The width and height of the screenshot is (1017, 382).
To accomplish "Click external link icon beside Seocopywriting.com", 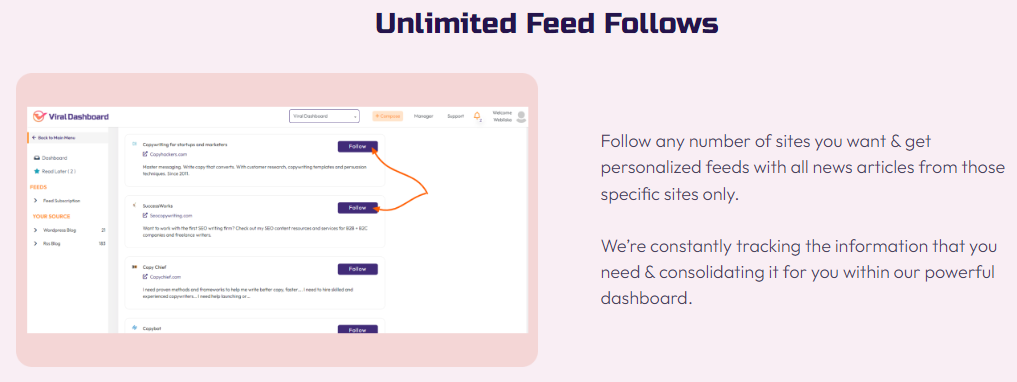I will 145,215.
